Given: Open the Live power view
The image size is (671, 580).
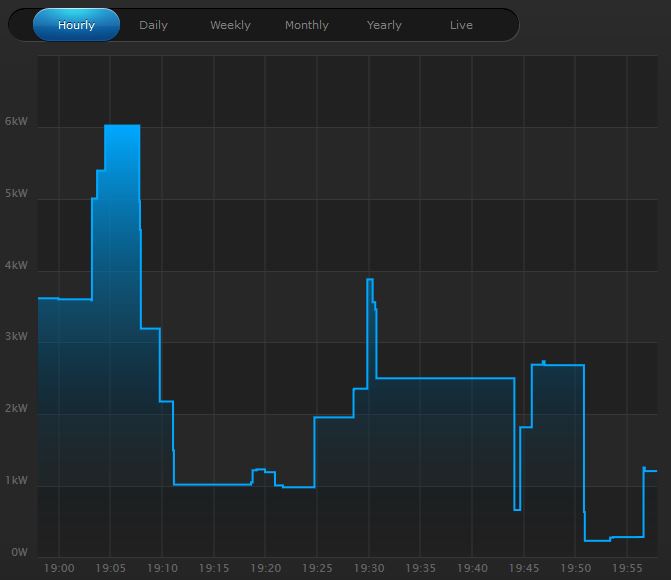Looking at the screenshot, I should click(x=461, y=25).
